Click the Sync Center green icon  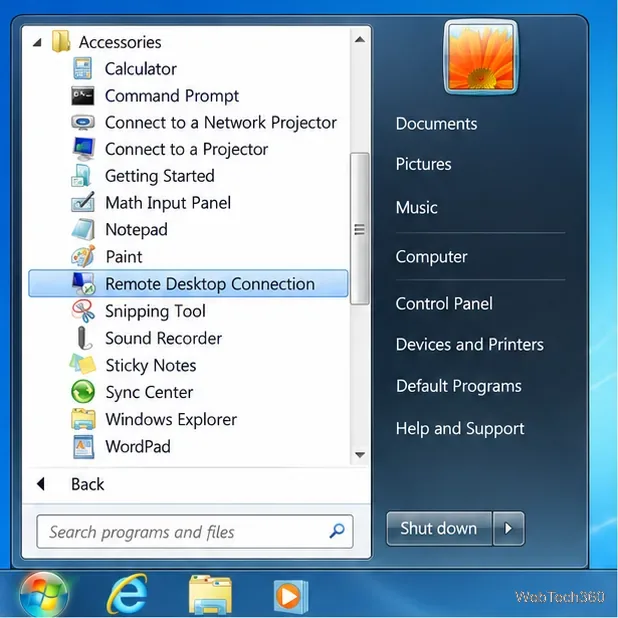tap(83, 392)
